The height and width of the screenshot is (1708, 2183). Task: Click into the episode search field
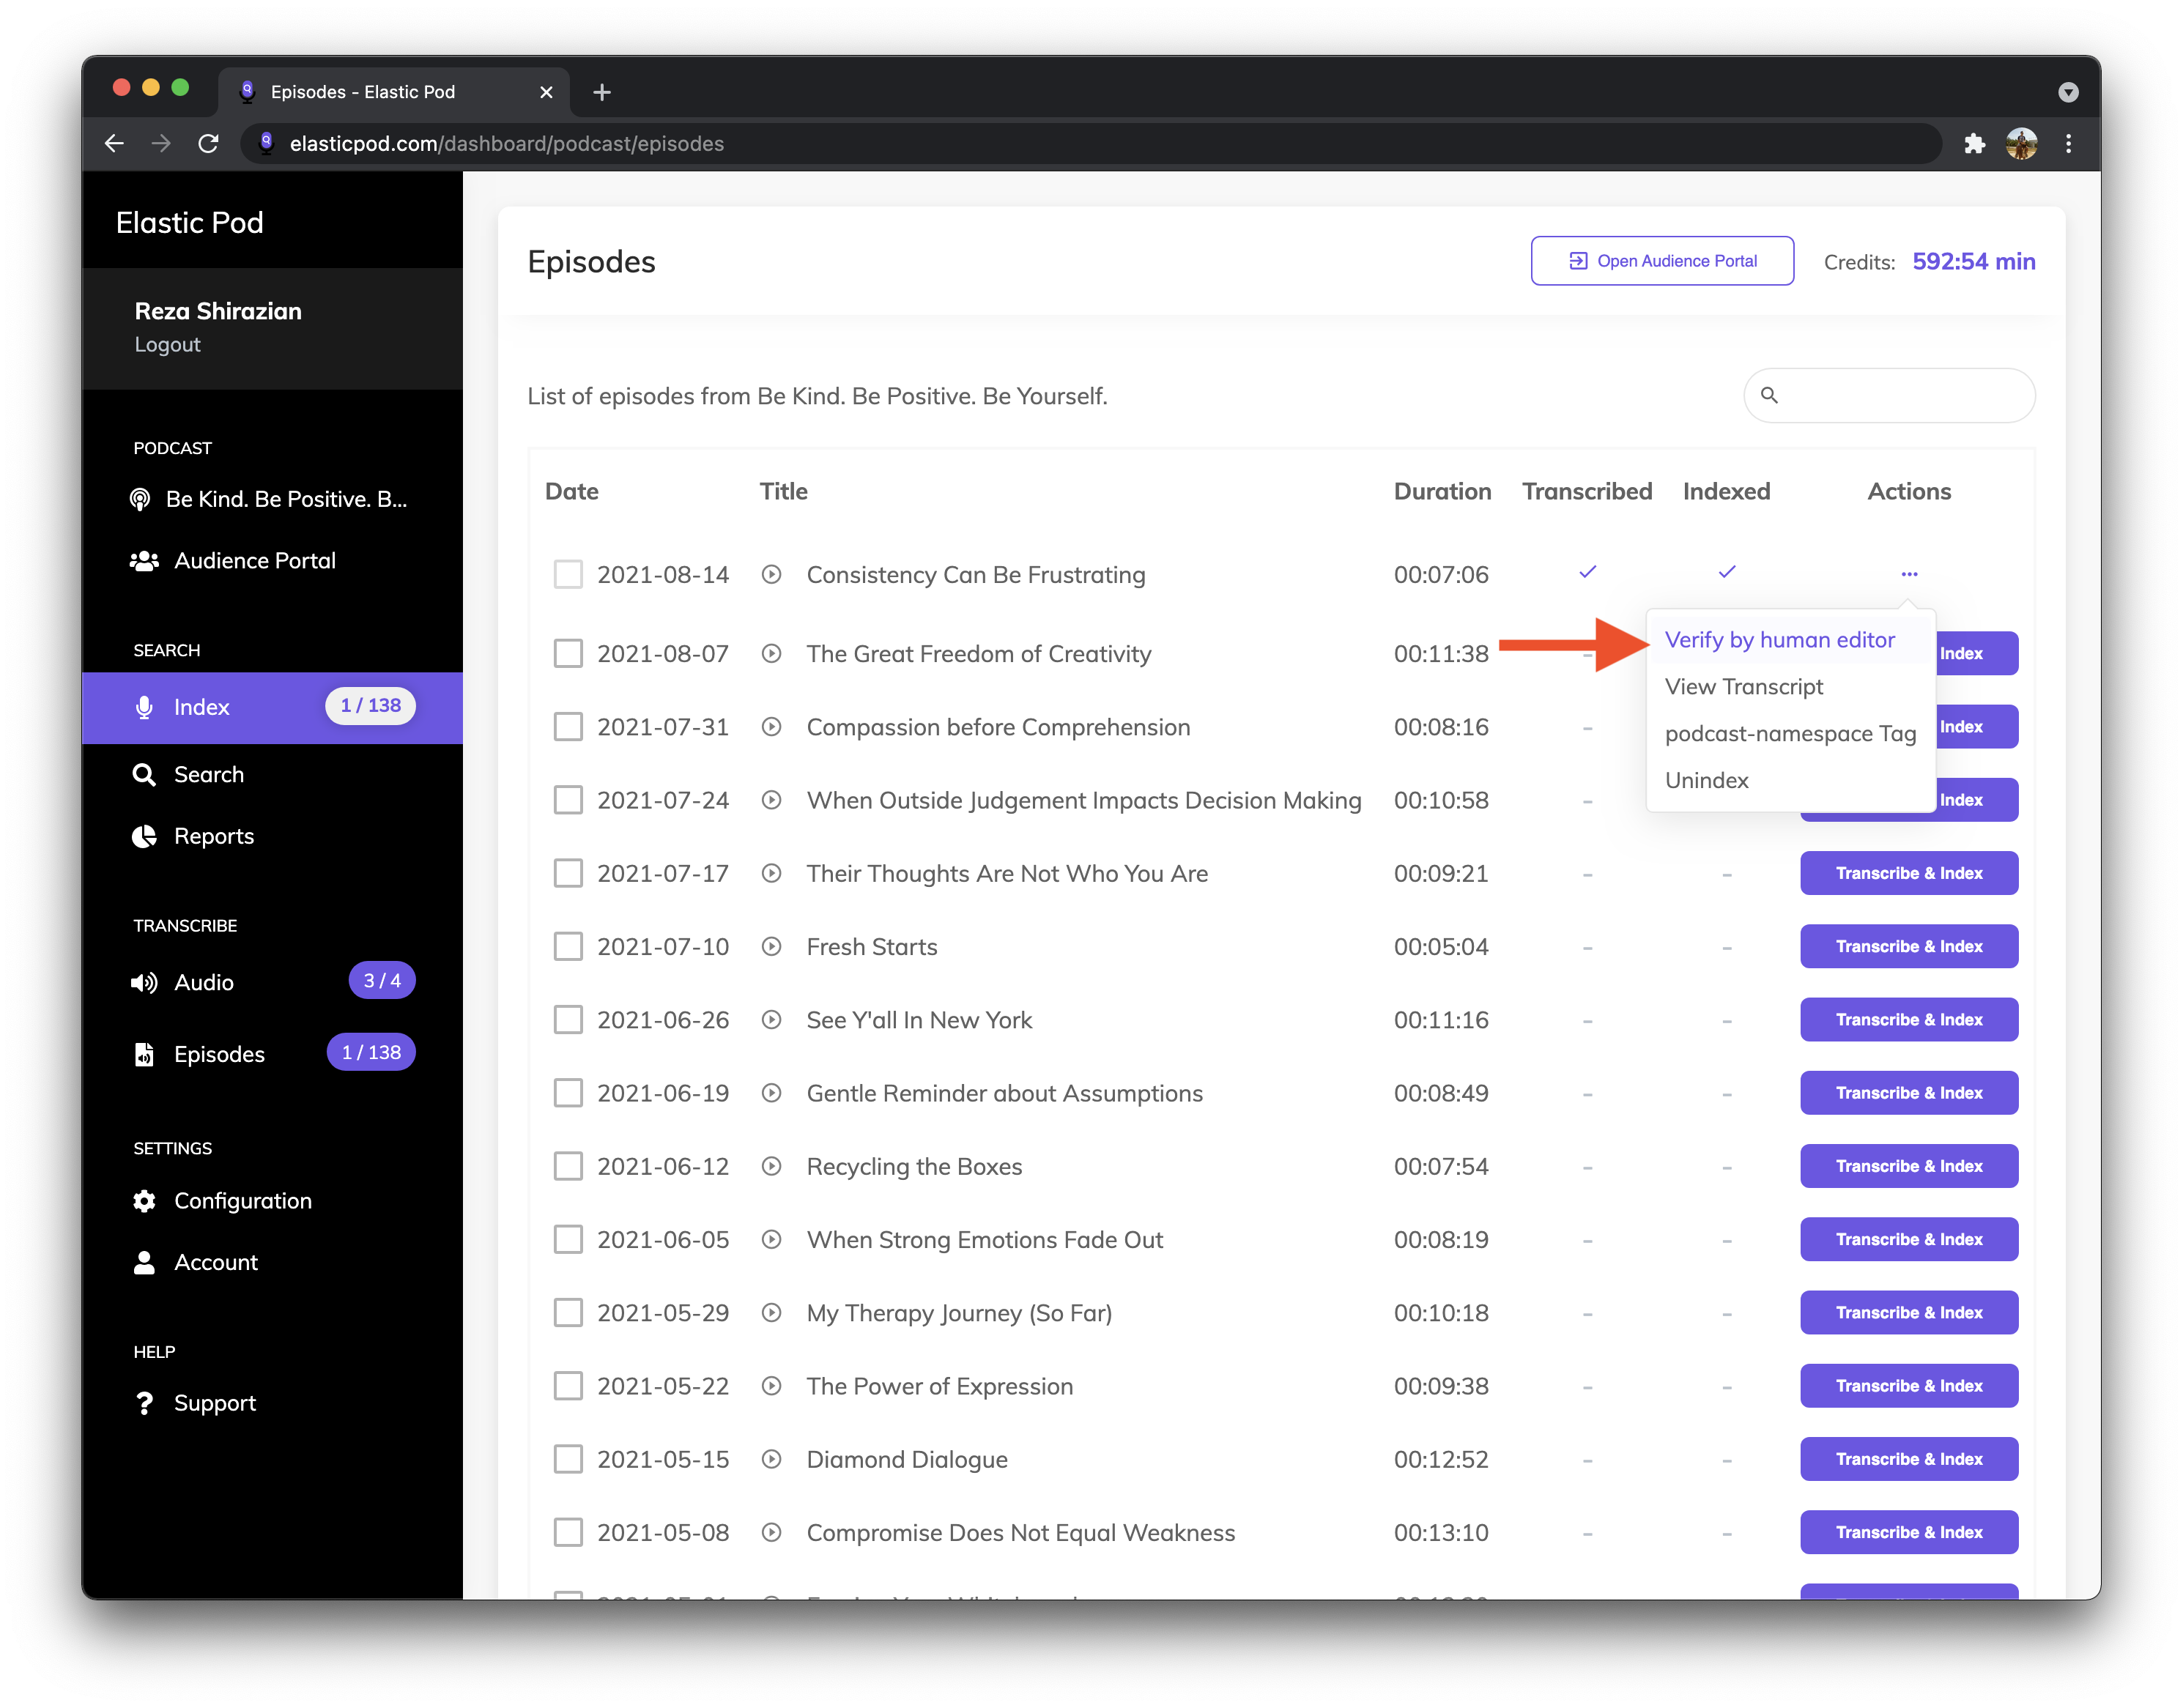coord(1890,395)
